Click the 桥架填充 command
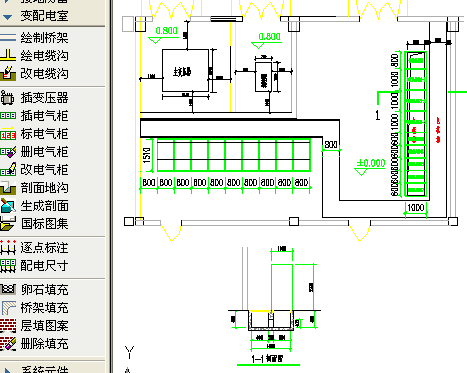 (44, 307)
